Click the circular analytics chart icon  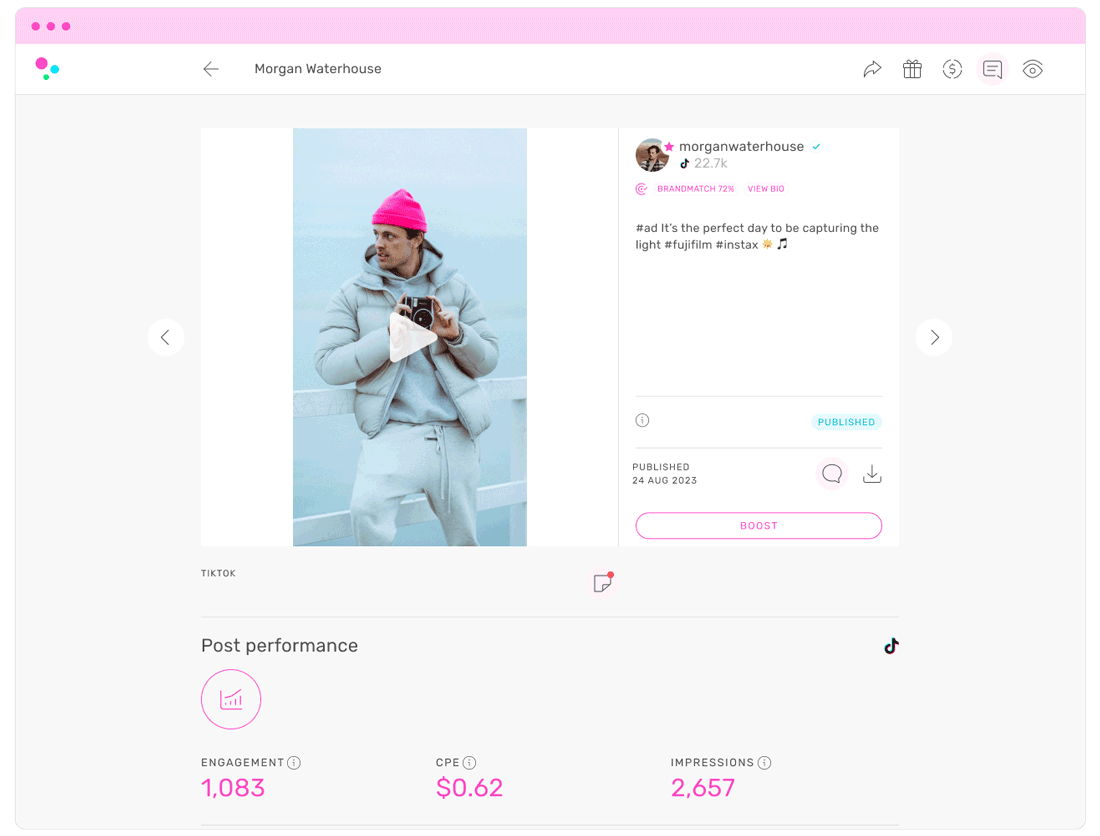231,699
